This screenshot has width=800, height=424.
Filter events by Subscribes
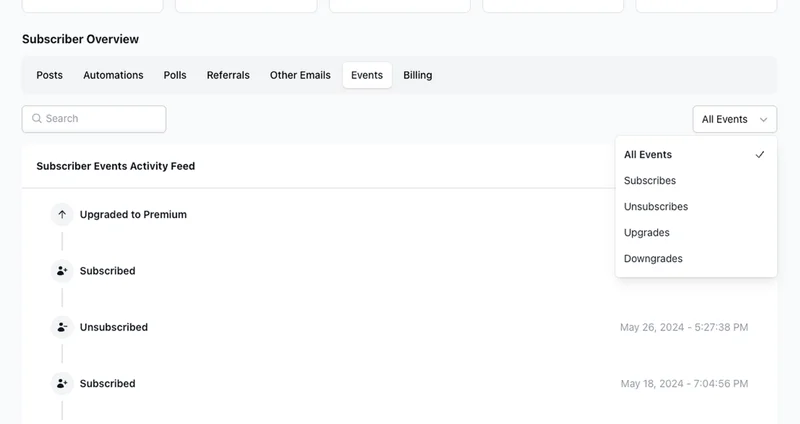(x=650, y=181)
